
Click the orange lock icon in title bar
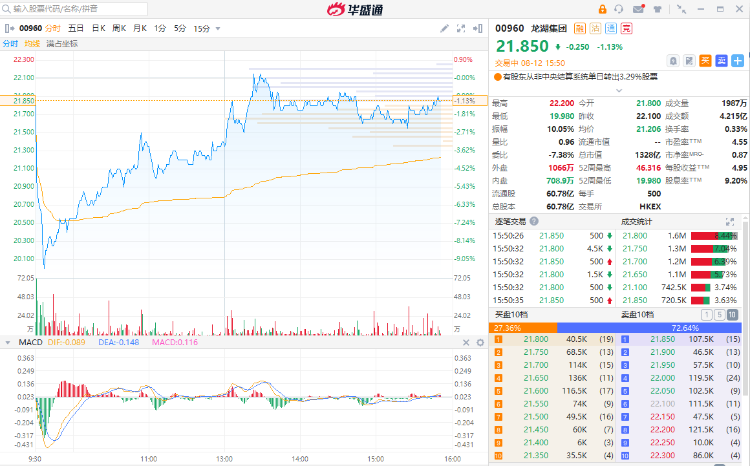click(602, 9)
